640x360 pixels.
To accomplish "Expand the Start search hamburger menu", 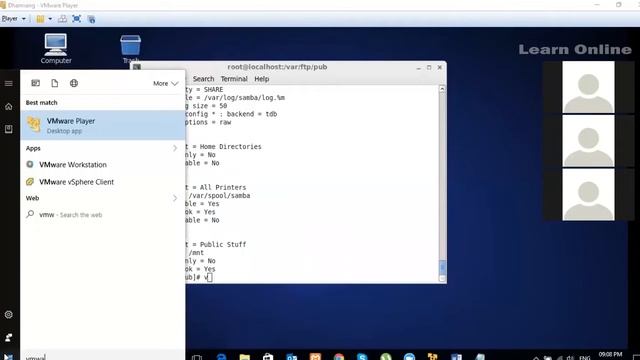I will 9,83.
